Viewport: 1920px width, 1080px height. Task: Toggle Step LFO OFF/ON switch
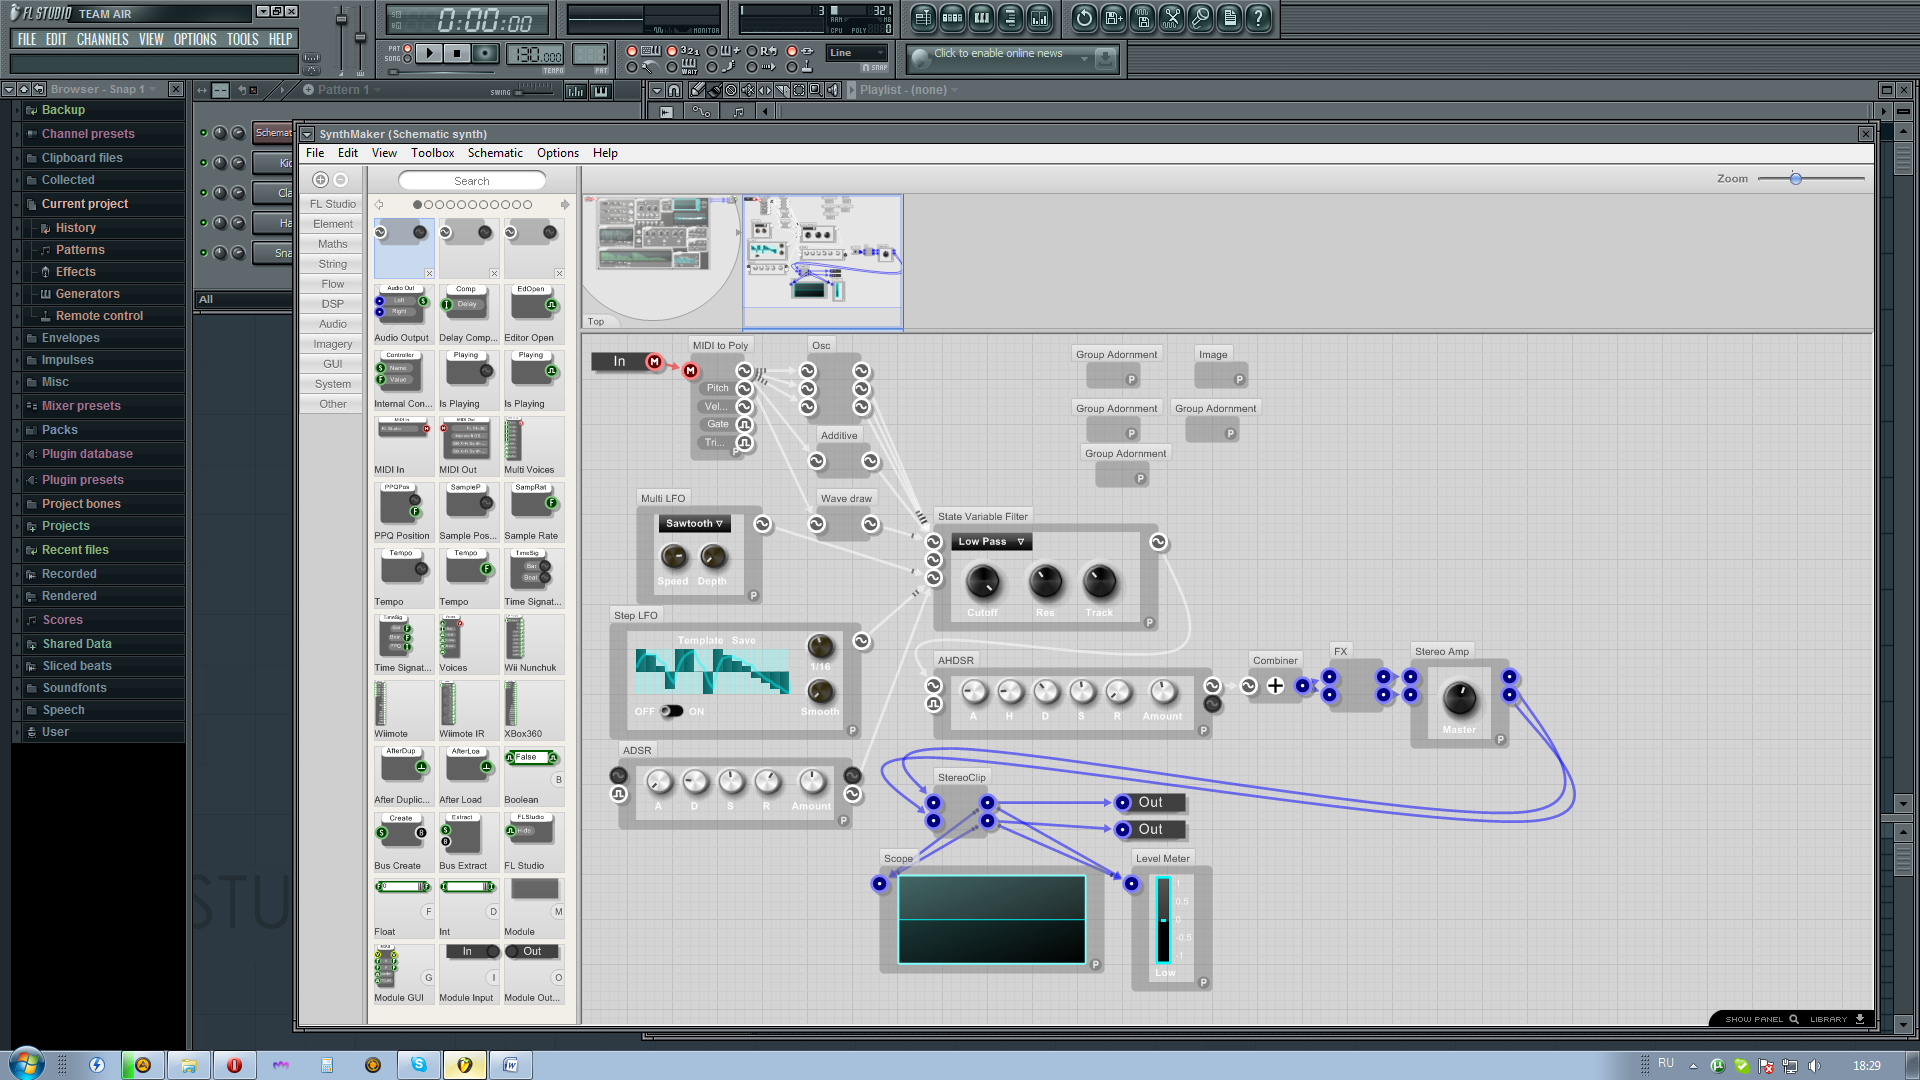(671, 711)
